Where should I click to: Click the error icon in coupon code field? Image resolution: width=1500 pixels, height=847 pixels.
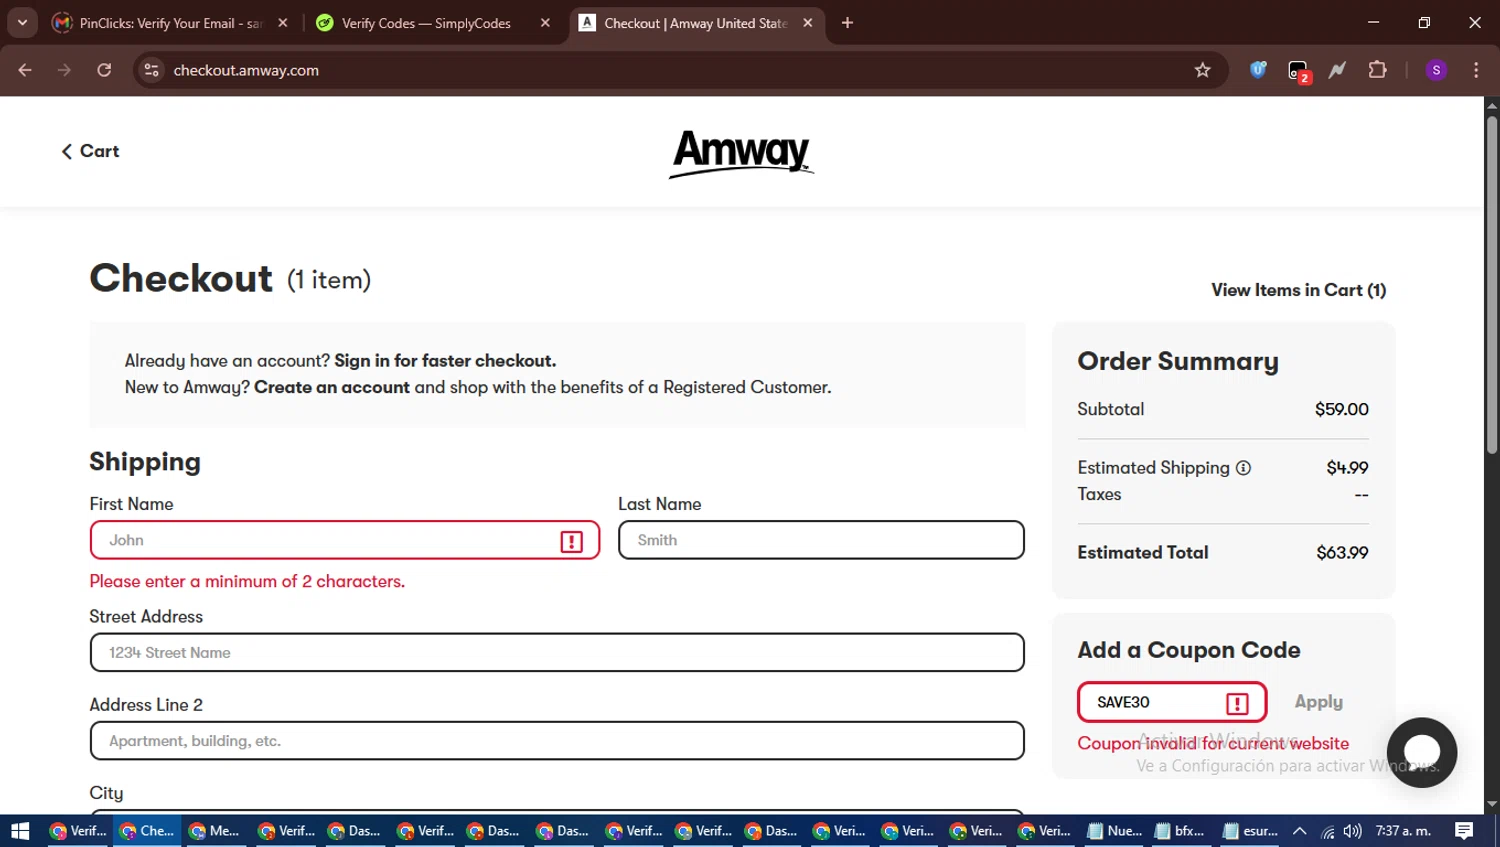(x=1237, y=703)
